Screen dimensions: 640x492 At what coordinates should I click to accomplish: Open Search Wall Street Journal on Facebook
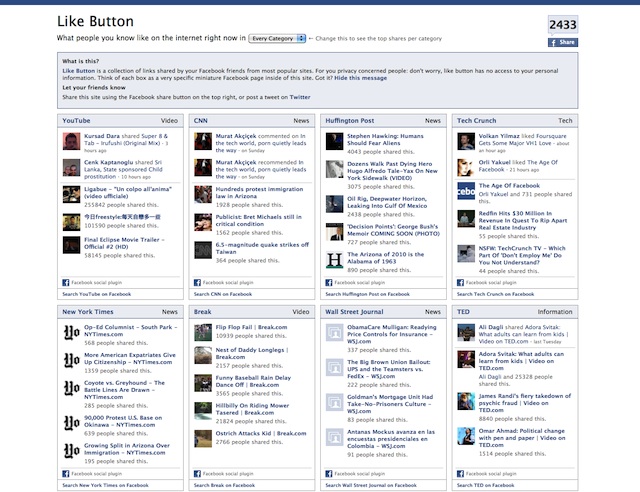coord(371,485)
